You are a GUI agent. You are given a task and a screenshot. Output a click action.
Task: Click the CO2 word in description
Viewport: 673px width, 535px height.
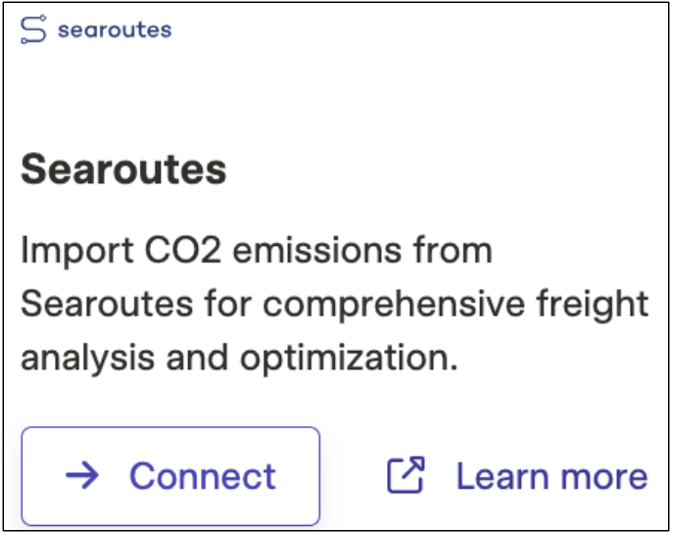click(x=183, y=250)
